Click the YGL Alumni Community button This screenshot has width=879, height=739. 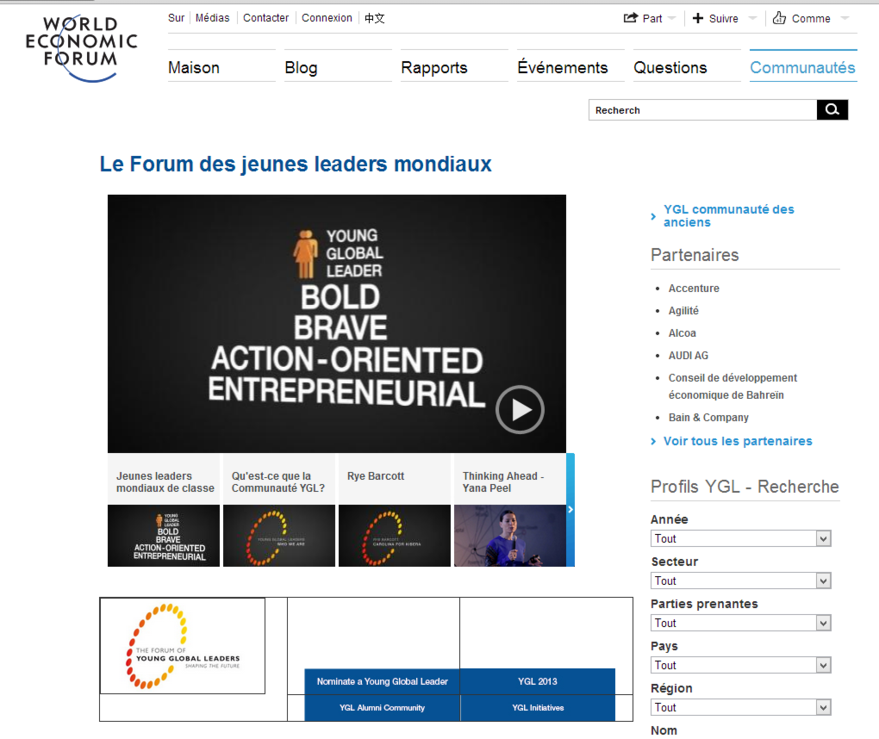pyautogui.click(x=382, y=708)
